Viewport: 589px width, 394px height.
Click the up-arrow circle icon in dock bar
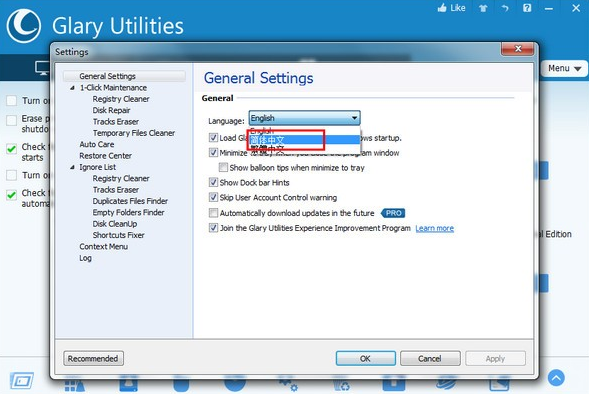tap(556, 378)
